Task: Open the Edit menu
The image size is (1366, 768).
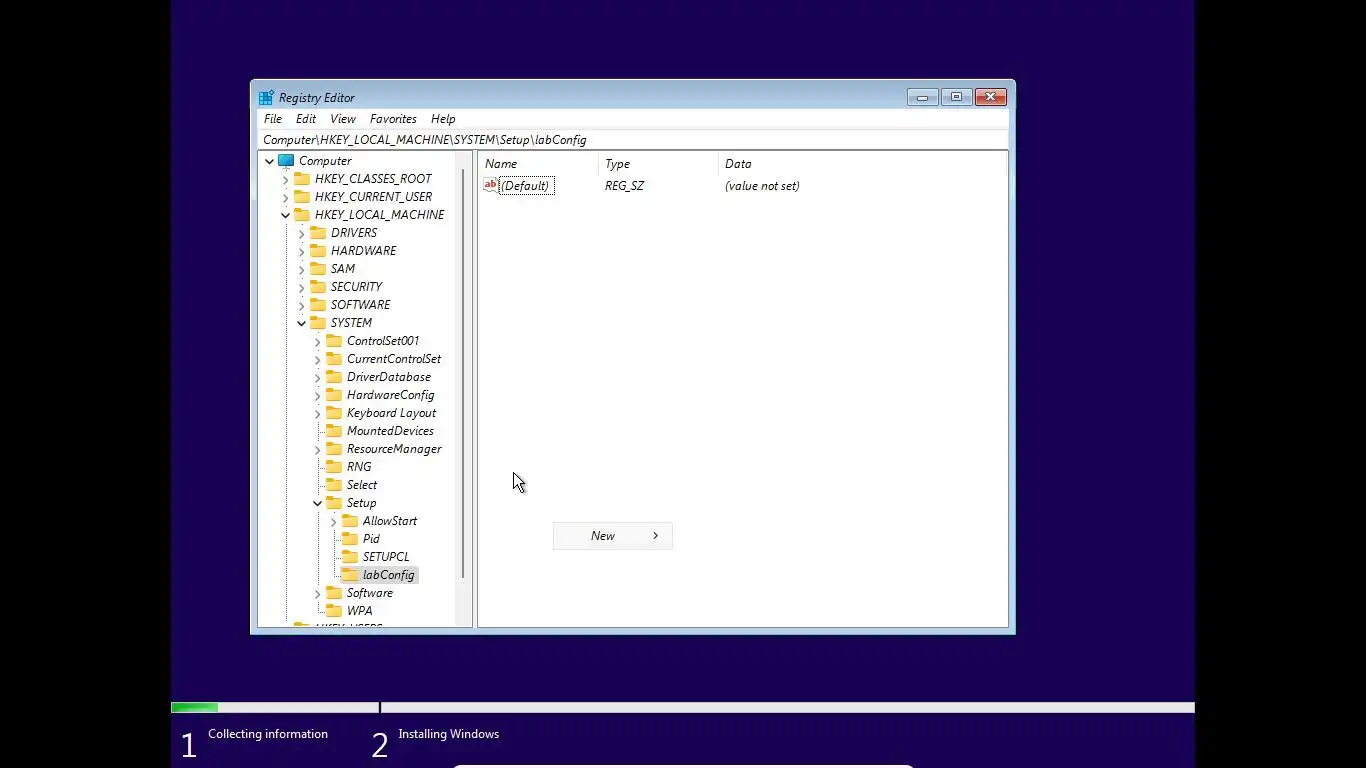Action: [x=306, y=119]
